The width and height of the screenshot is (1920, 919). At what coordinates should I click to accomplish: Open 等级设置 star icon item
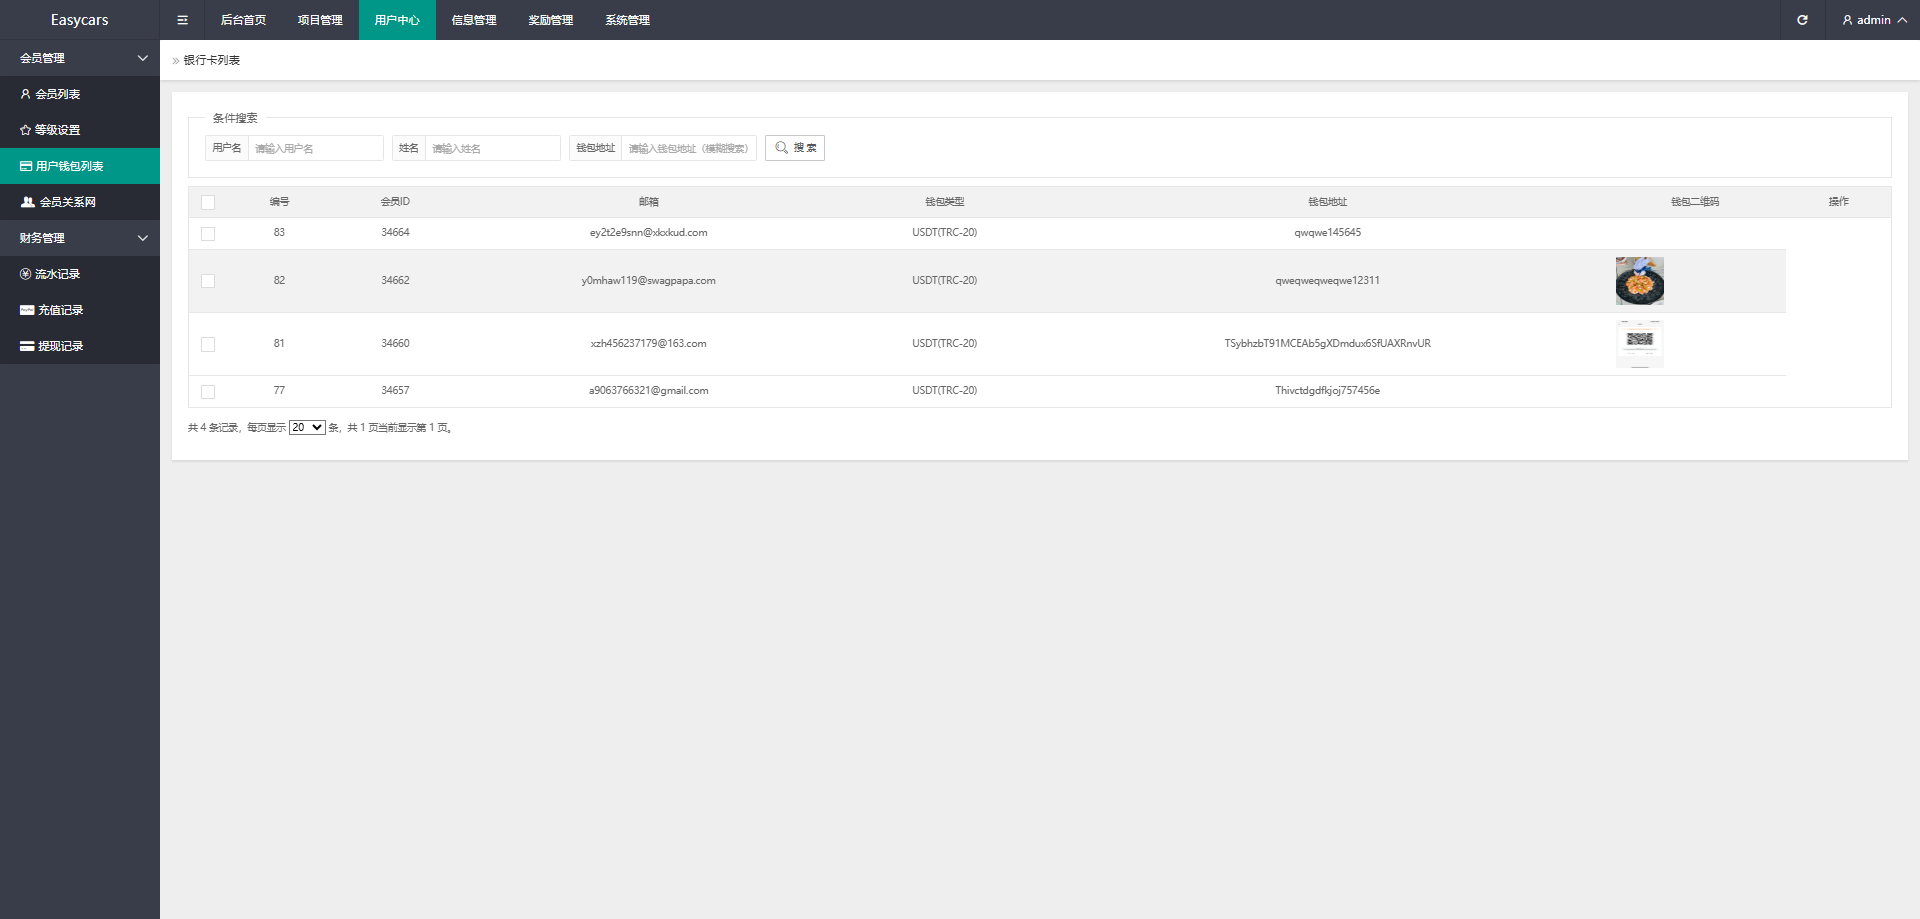tap(57, 130)
